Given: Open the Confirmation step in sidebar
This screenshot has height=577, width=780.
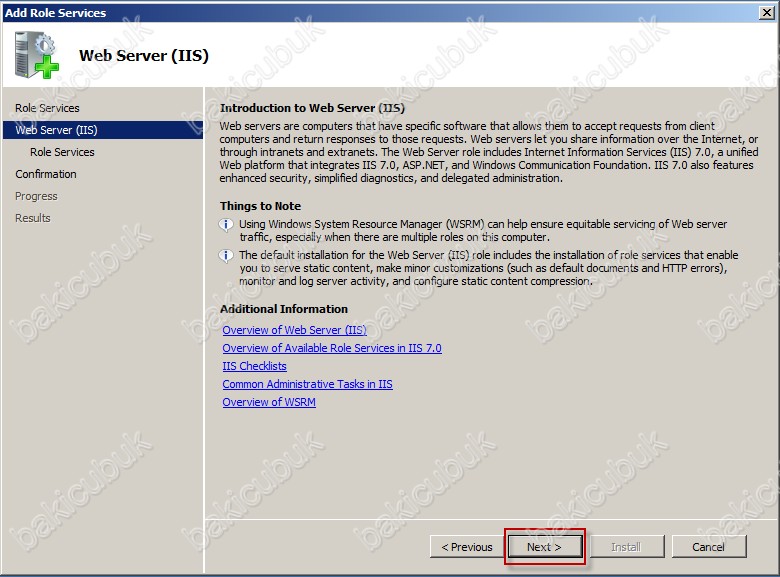Looking at the screenshot, I should [x=46, y=174].
